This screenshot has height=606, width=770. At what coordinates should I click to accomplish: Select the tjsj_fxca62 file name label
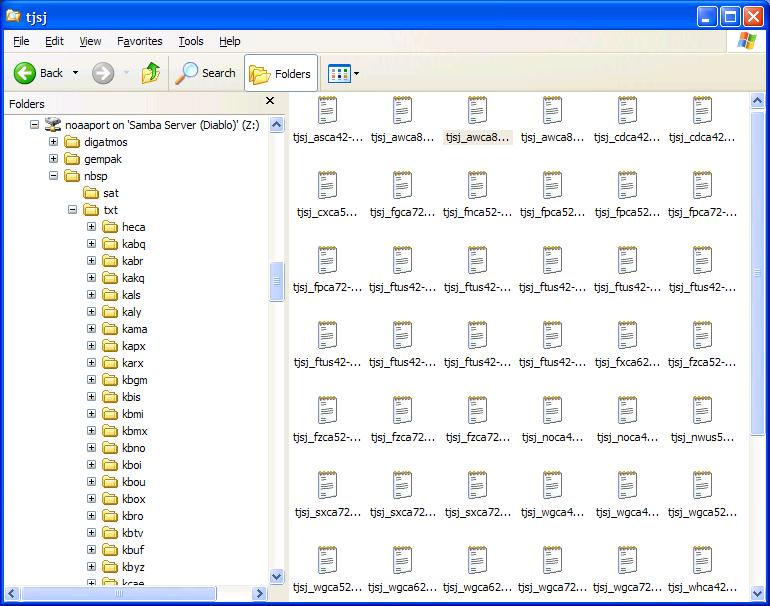(627, 362)
